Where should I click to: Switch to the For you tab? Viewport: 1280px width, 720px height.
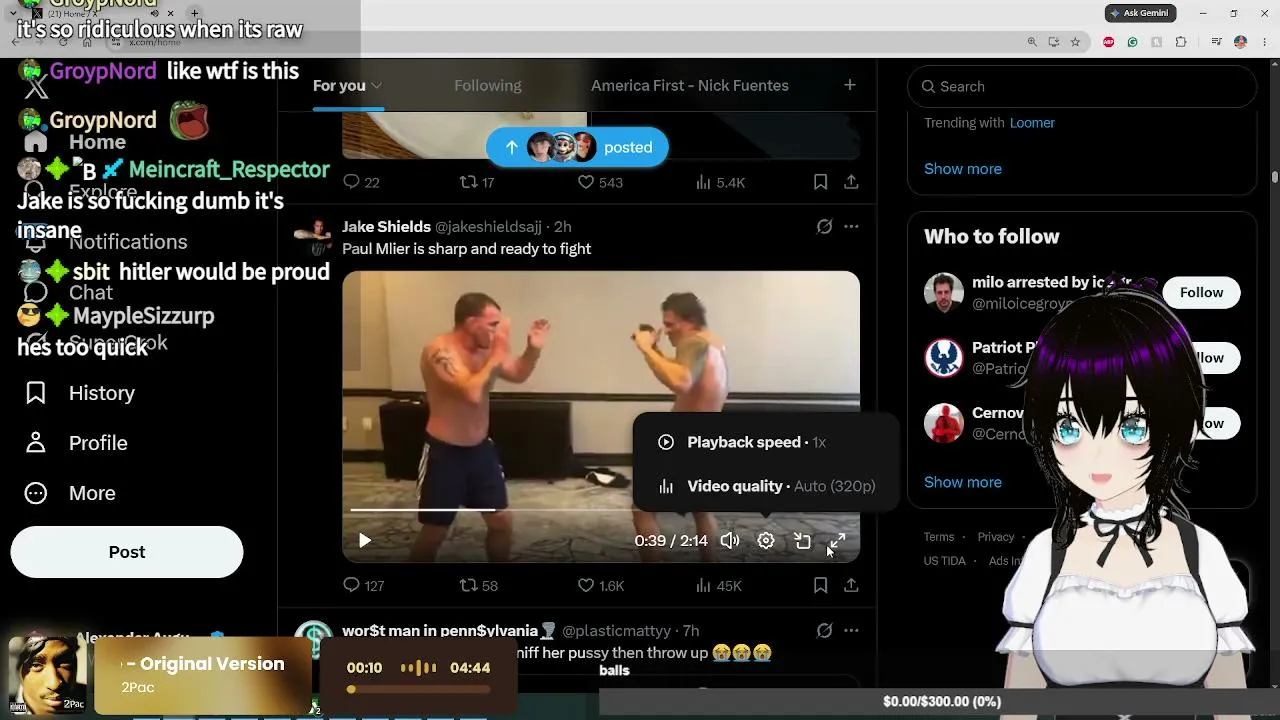click(339, 85)
